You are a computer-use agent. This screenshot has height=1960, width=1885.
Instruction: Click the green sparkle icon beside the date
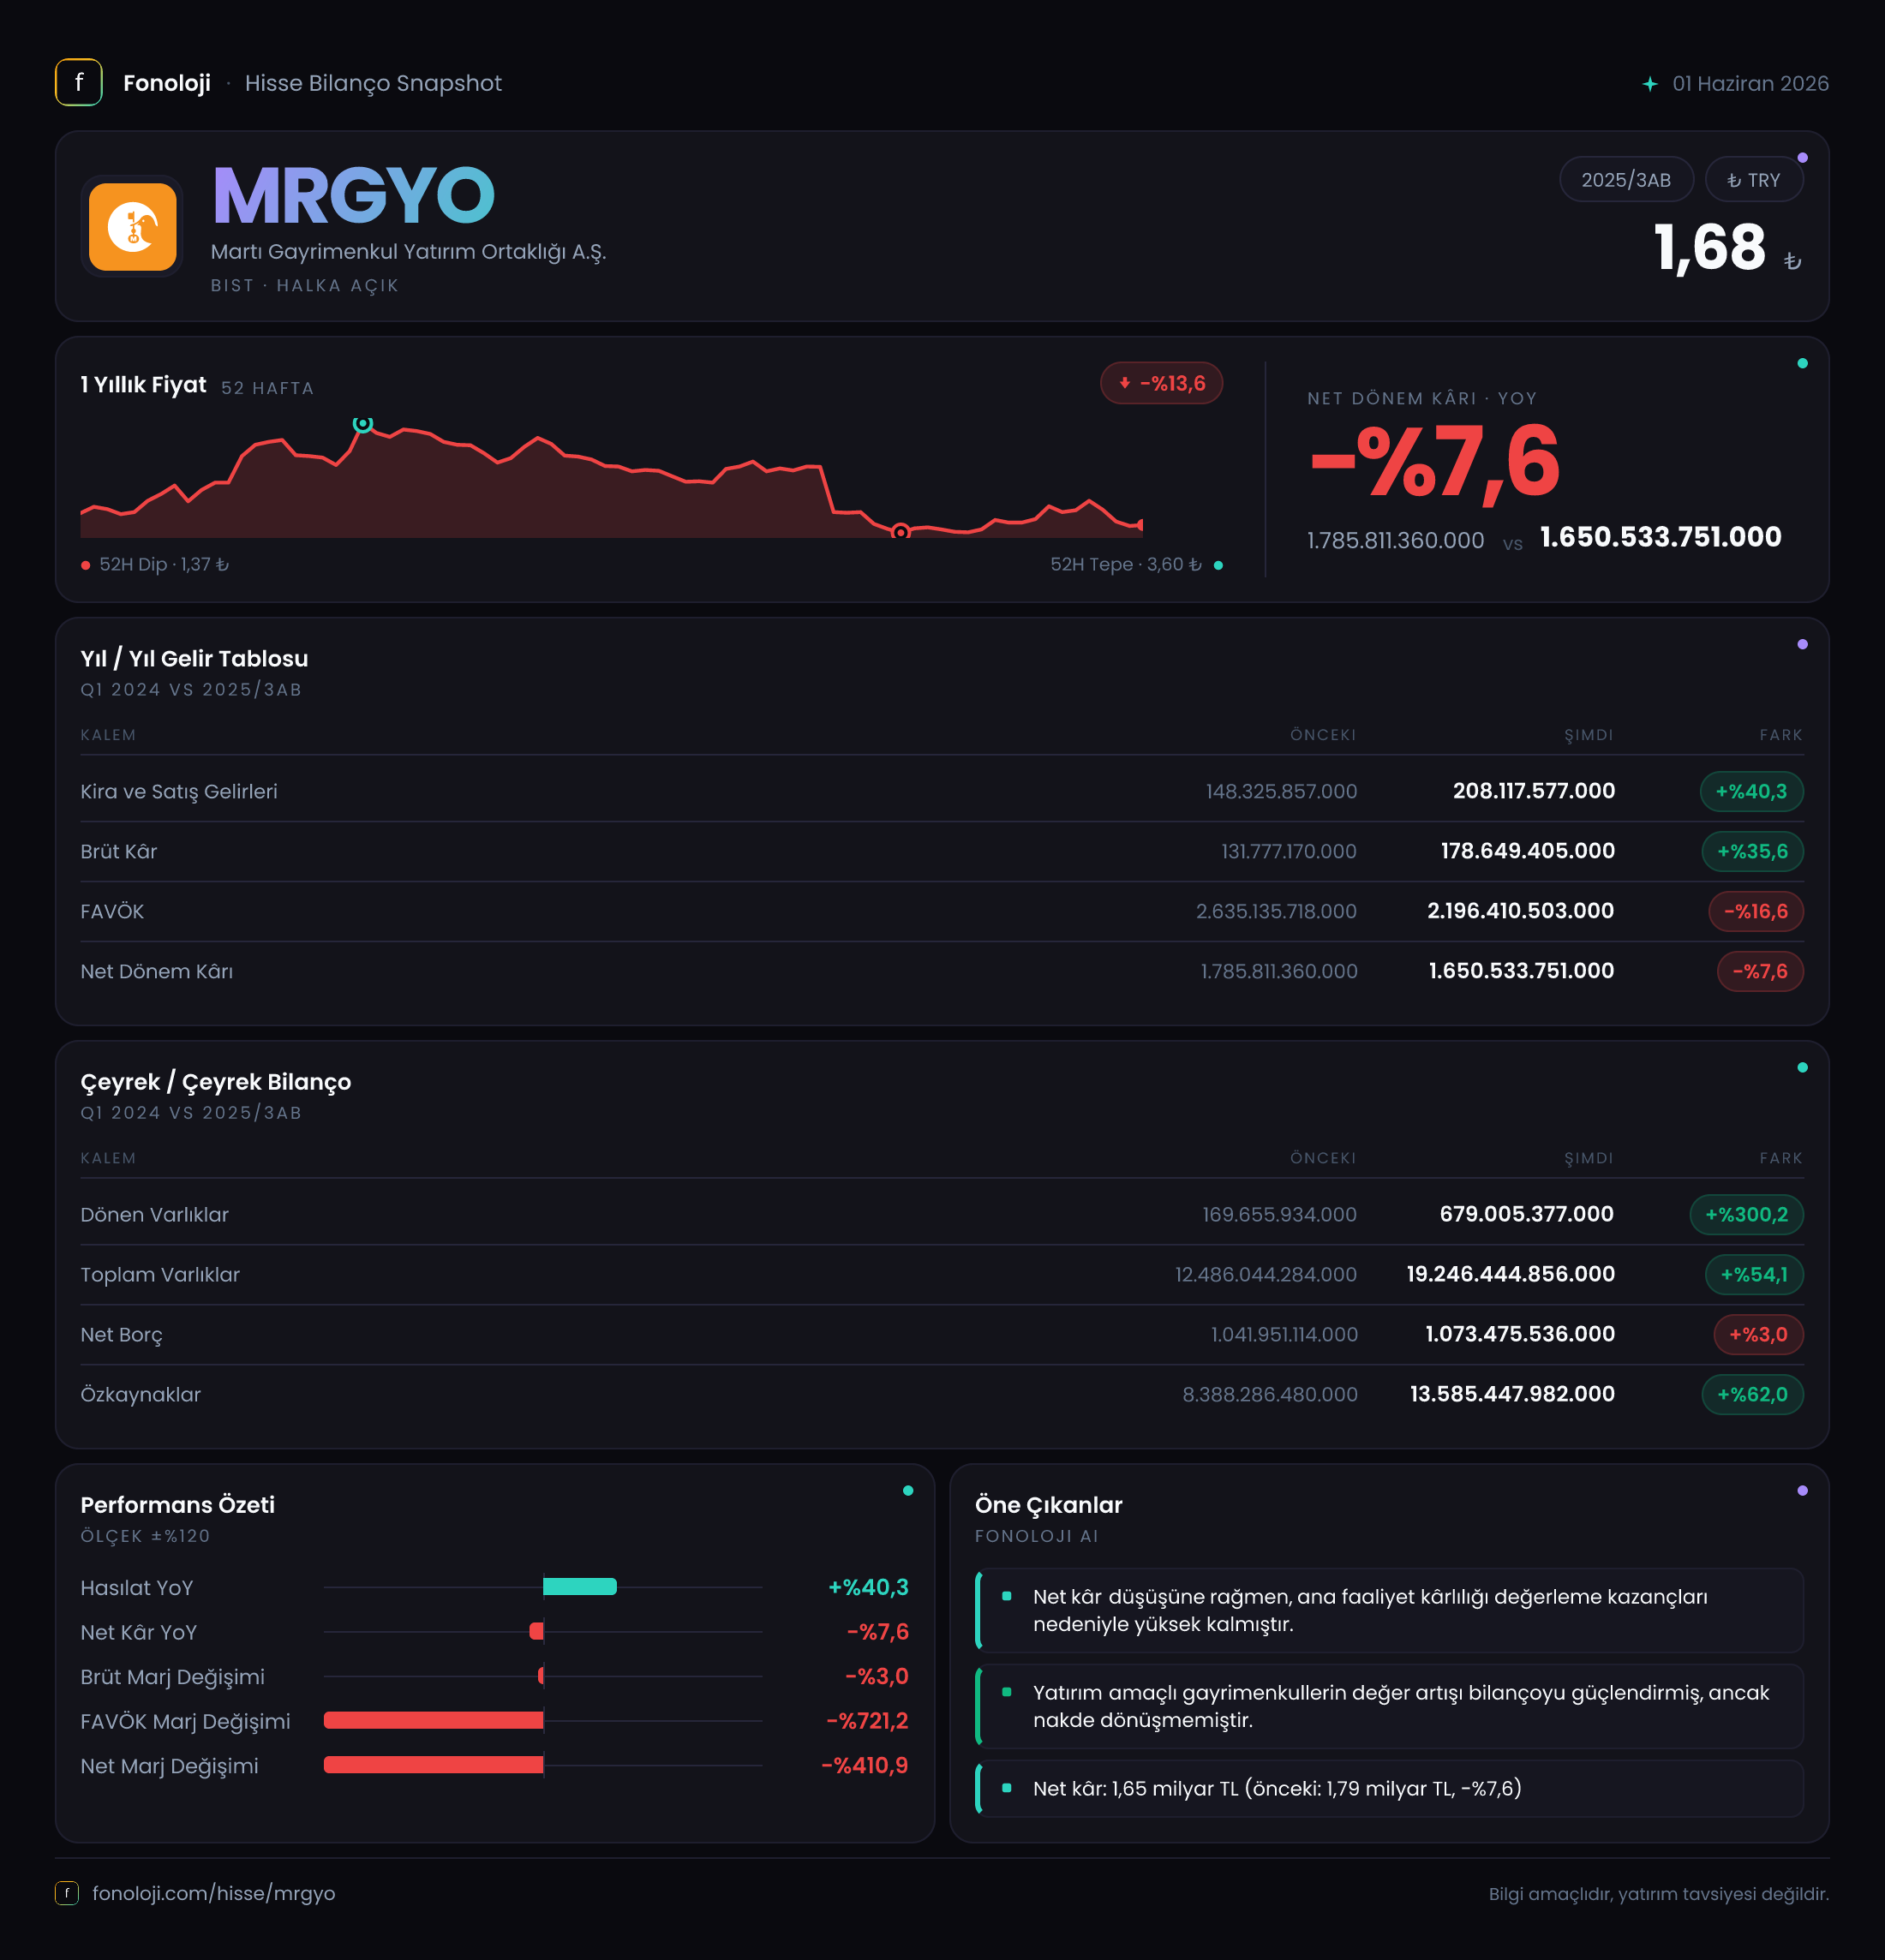[x=1650, y=84]
